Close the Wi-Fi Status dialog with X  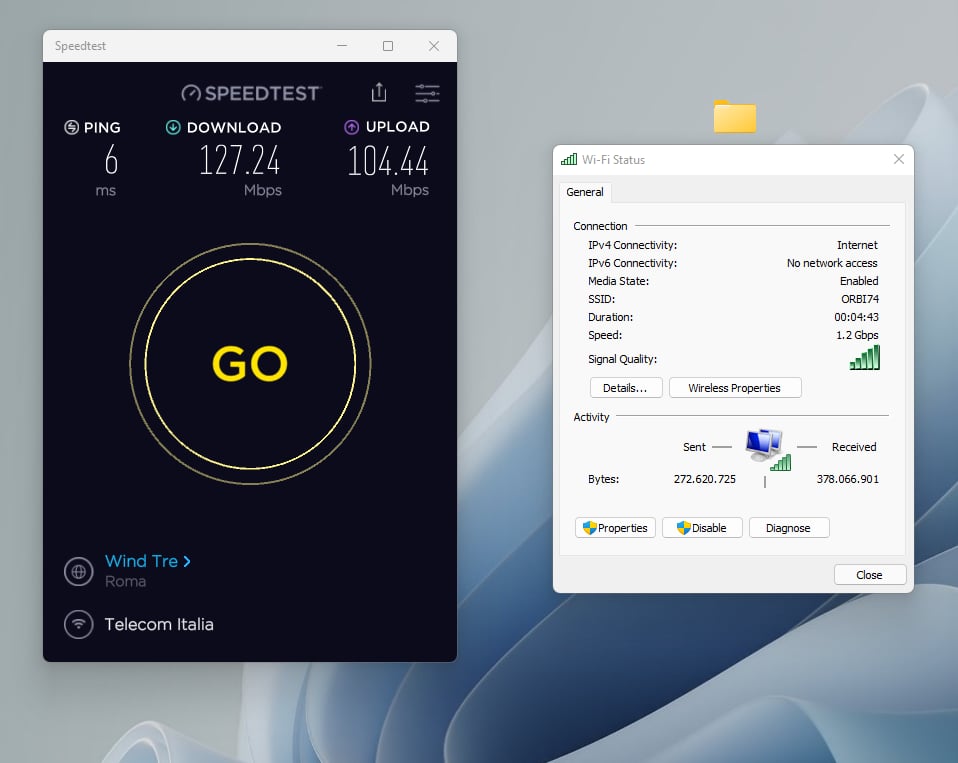tap(899, 159)
